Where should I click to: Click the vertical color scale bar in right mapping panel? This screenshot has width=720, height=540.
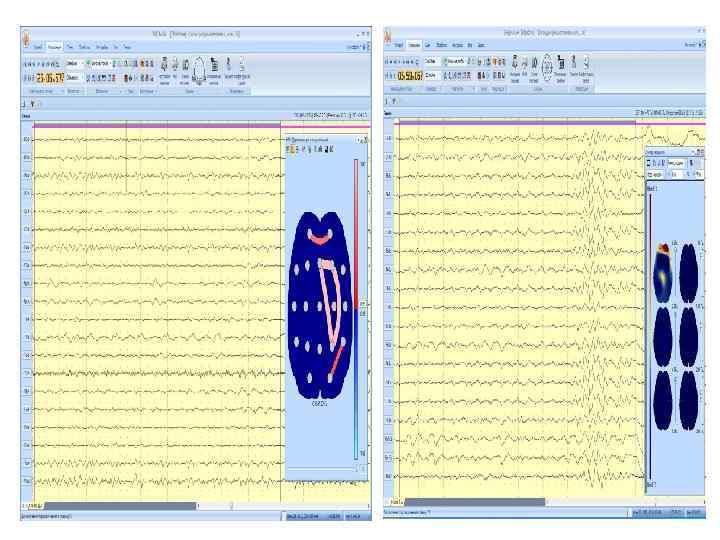click(650, 336)
